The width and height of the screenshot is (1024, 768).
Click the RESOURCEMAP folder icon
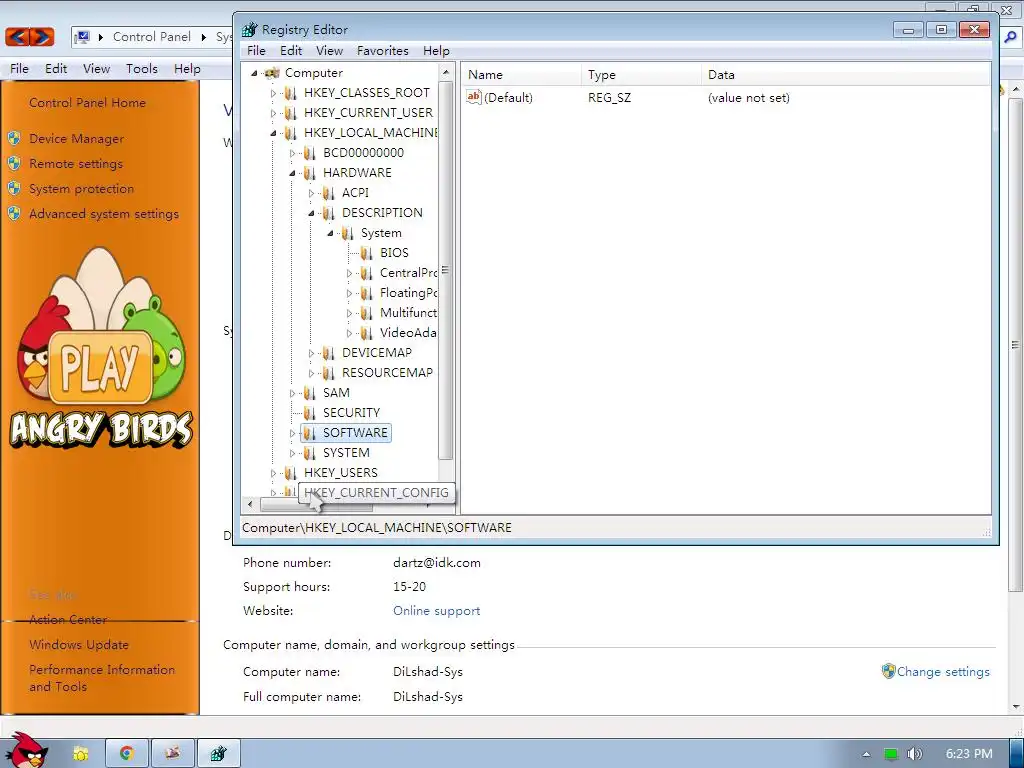coord(328,373)
